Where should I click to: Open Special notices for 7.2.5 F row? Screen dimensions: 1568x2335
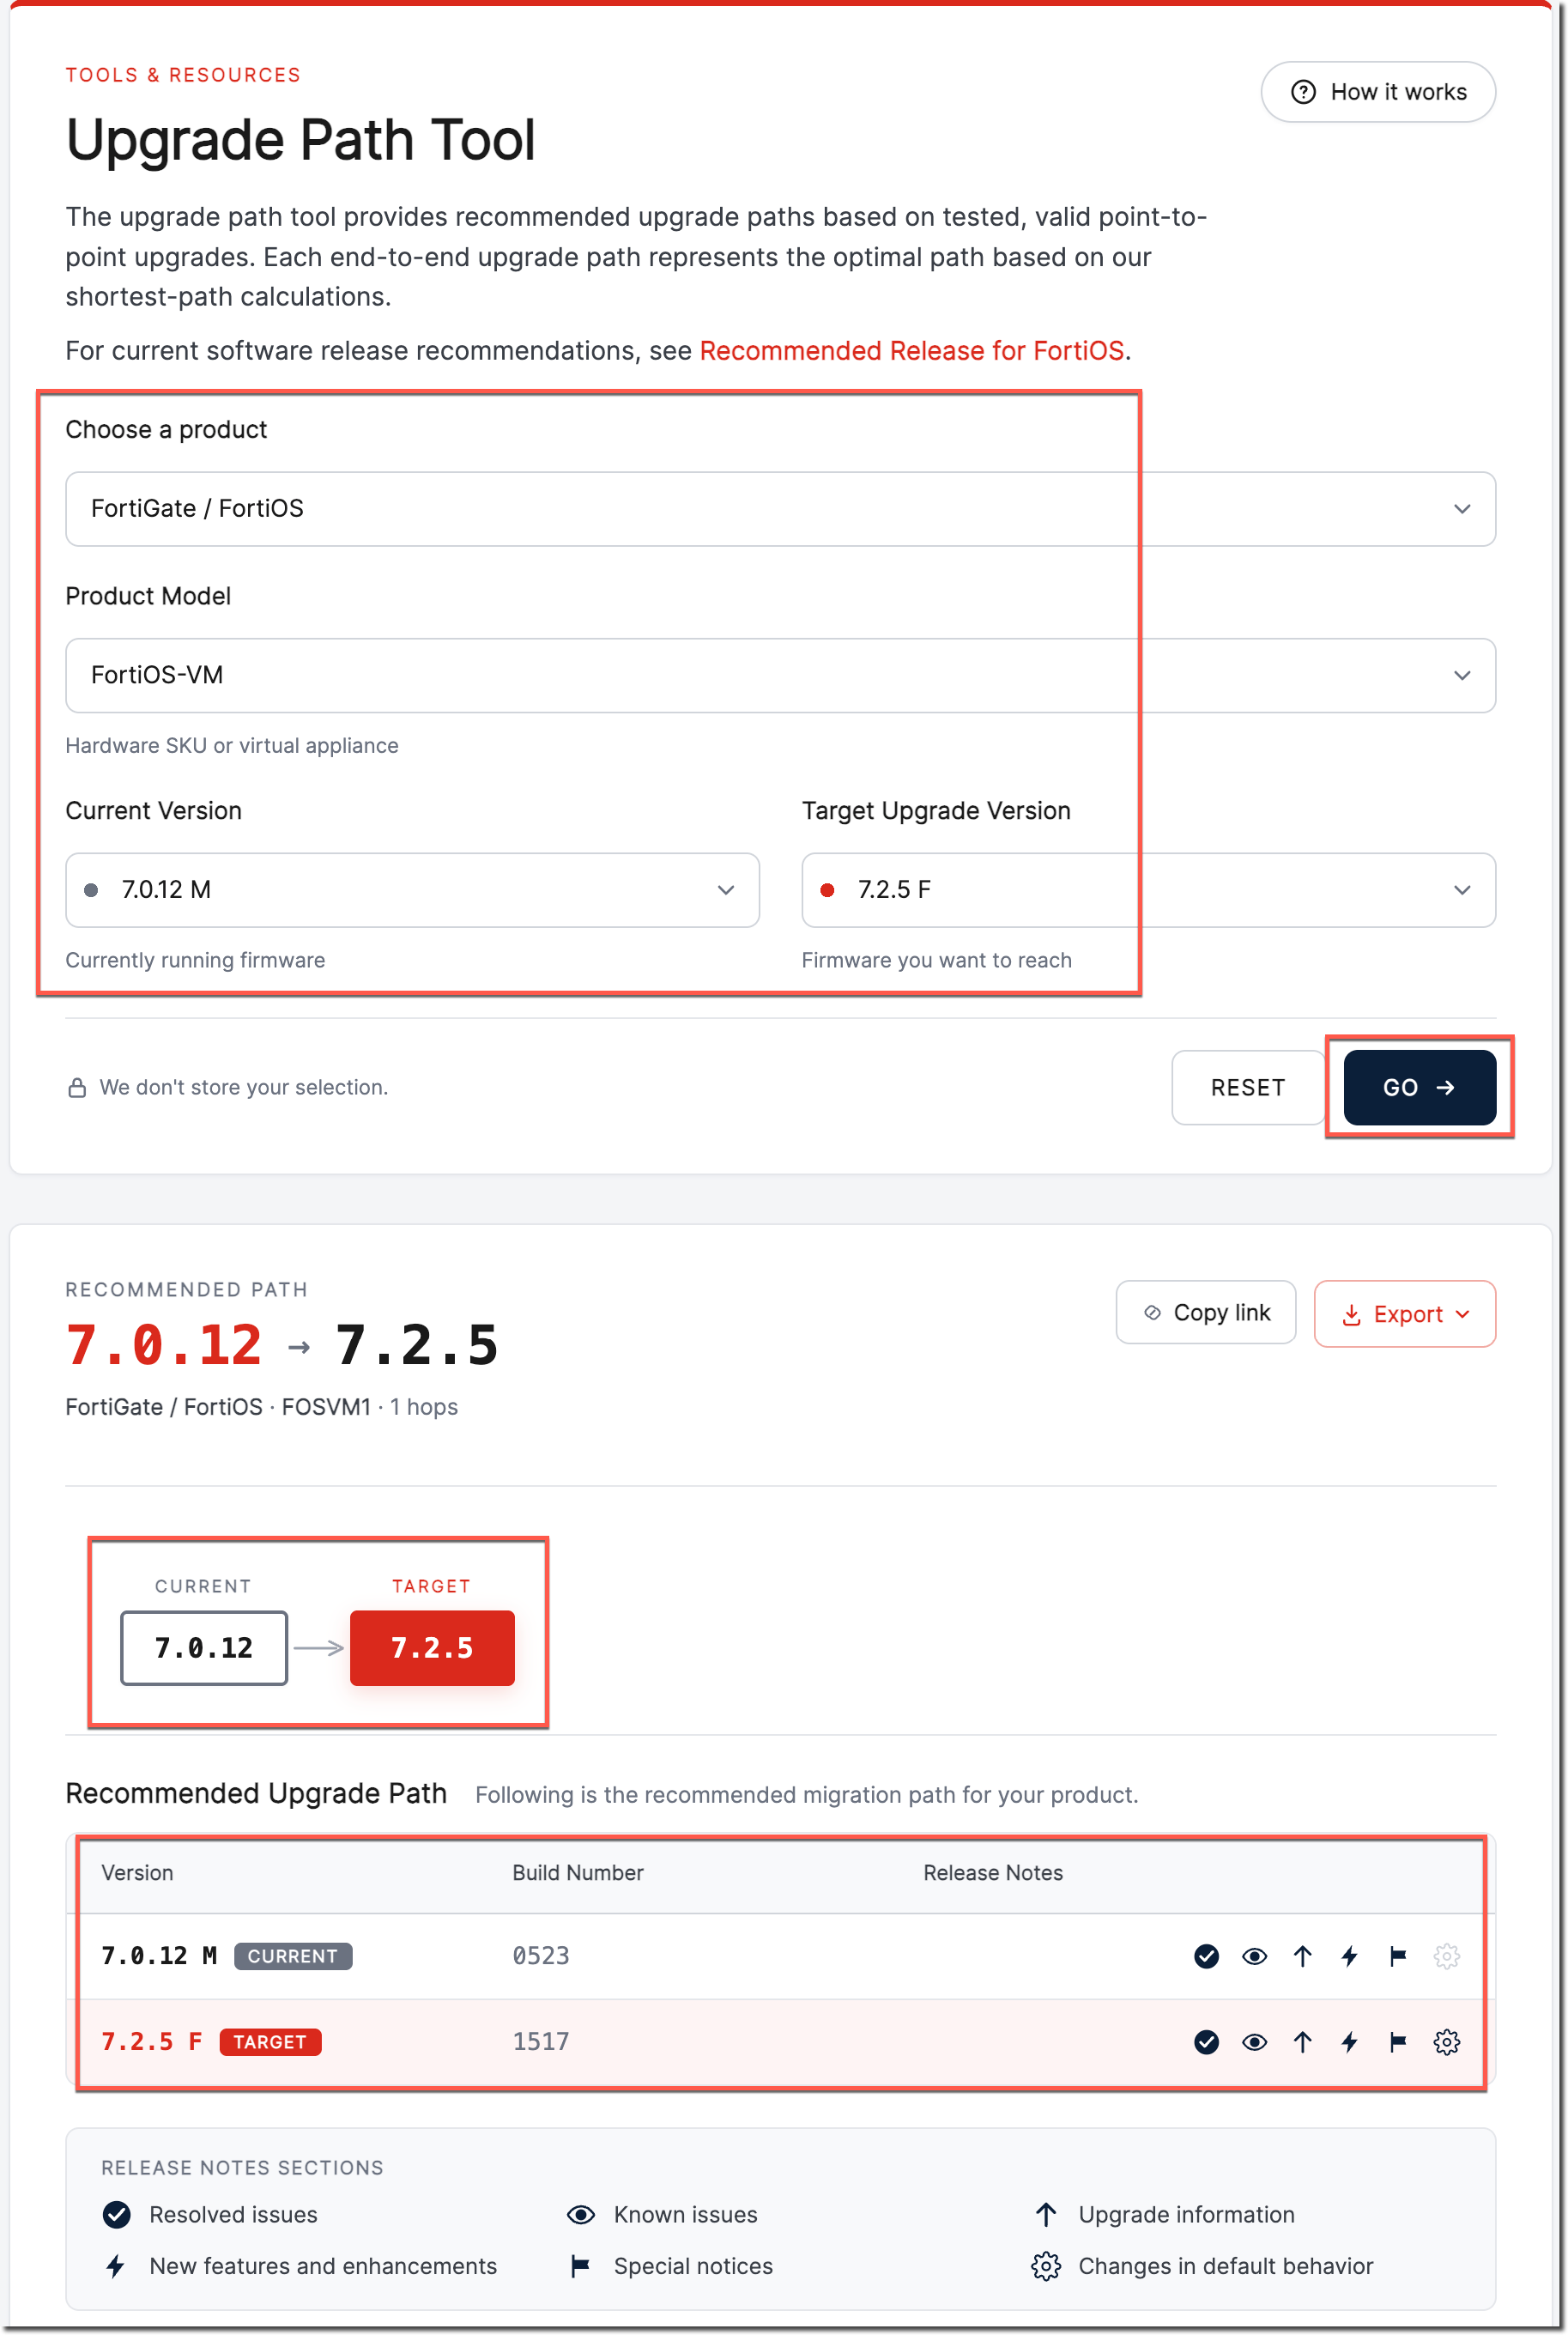[1398, 2042]
